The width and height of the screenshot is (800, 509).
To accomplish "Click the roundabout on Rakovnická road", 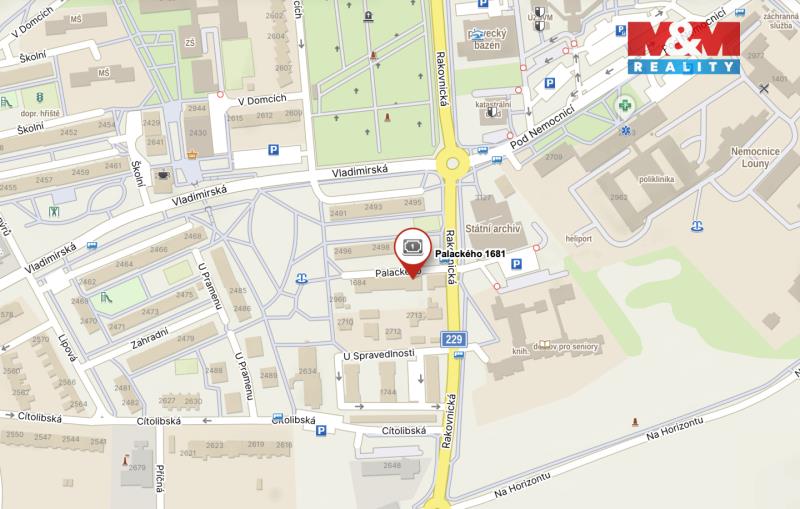I will [453, 163].
